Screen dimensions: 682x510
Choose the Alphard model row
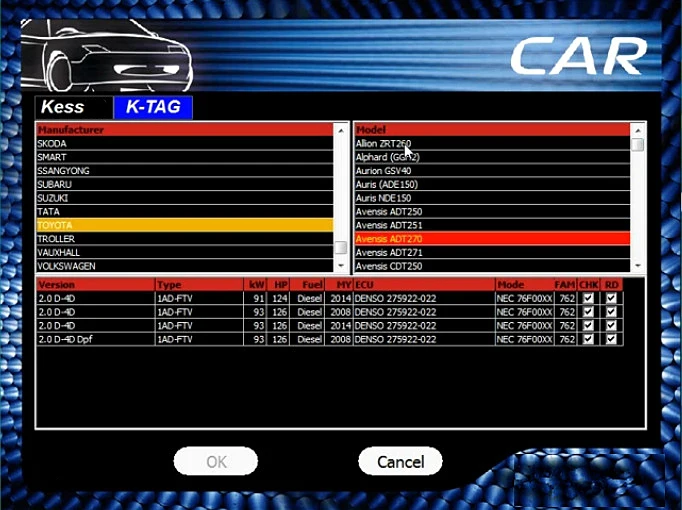click(x=492, y=157)
